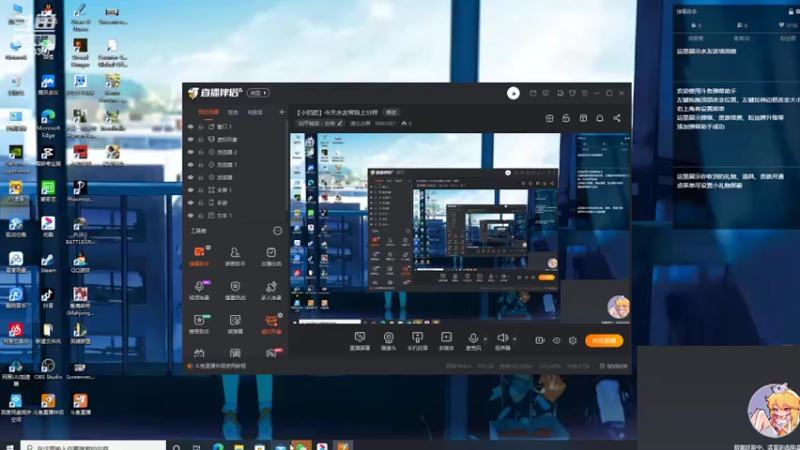Hide the 浏览器 1 source layer
This screenshot has width=800, height=450.
(191, 165)
